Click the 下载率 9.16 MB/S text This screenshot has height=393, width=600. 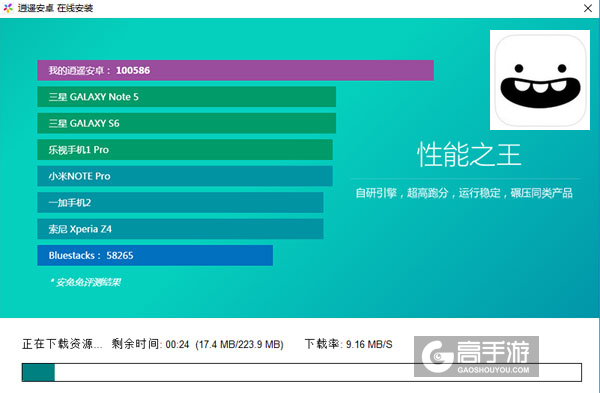[349, 344]
